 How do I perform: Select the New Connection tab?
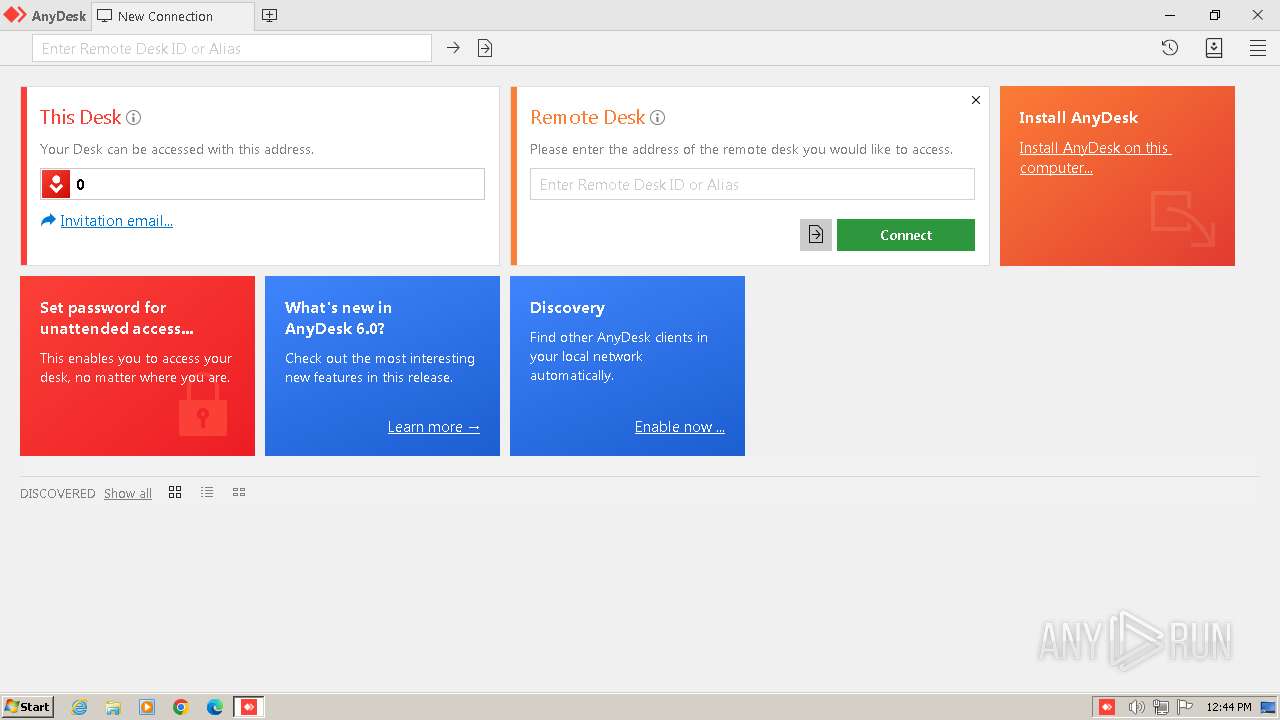[x=172, y=16]
